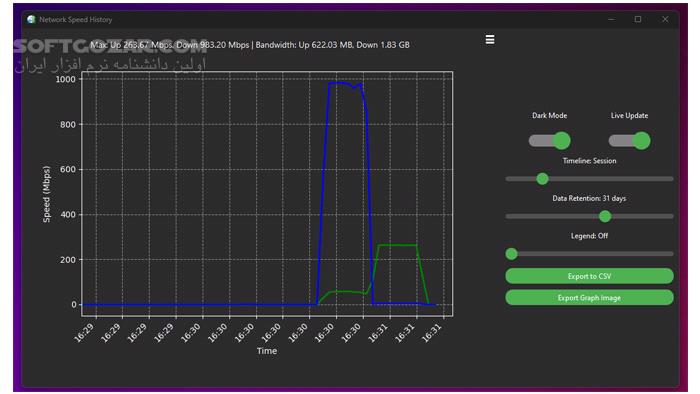700x394 pixels.
Task: Click the 'Data Retention: 31 days' label
Action: pyautogui.click(x=589, y=198)
